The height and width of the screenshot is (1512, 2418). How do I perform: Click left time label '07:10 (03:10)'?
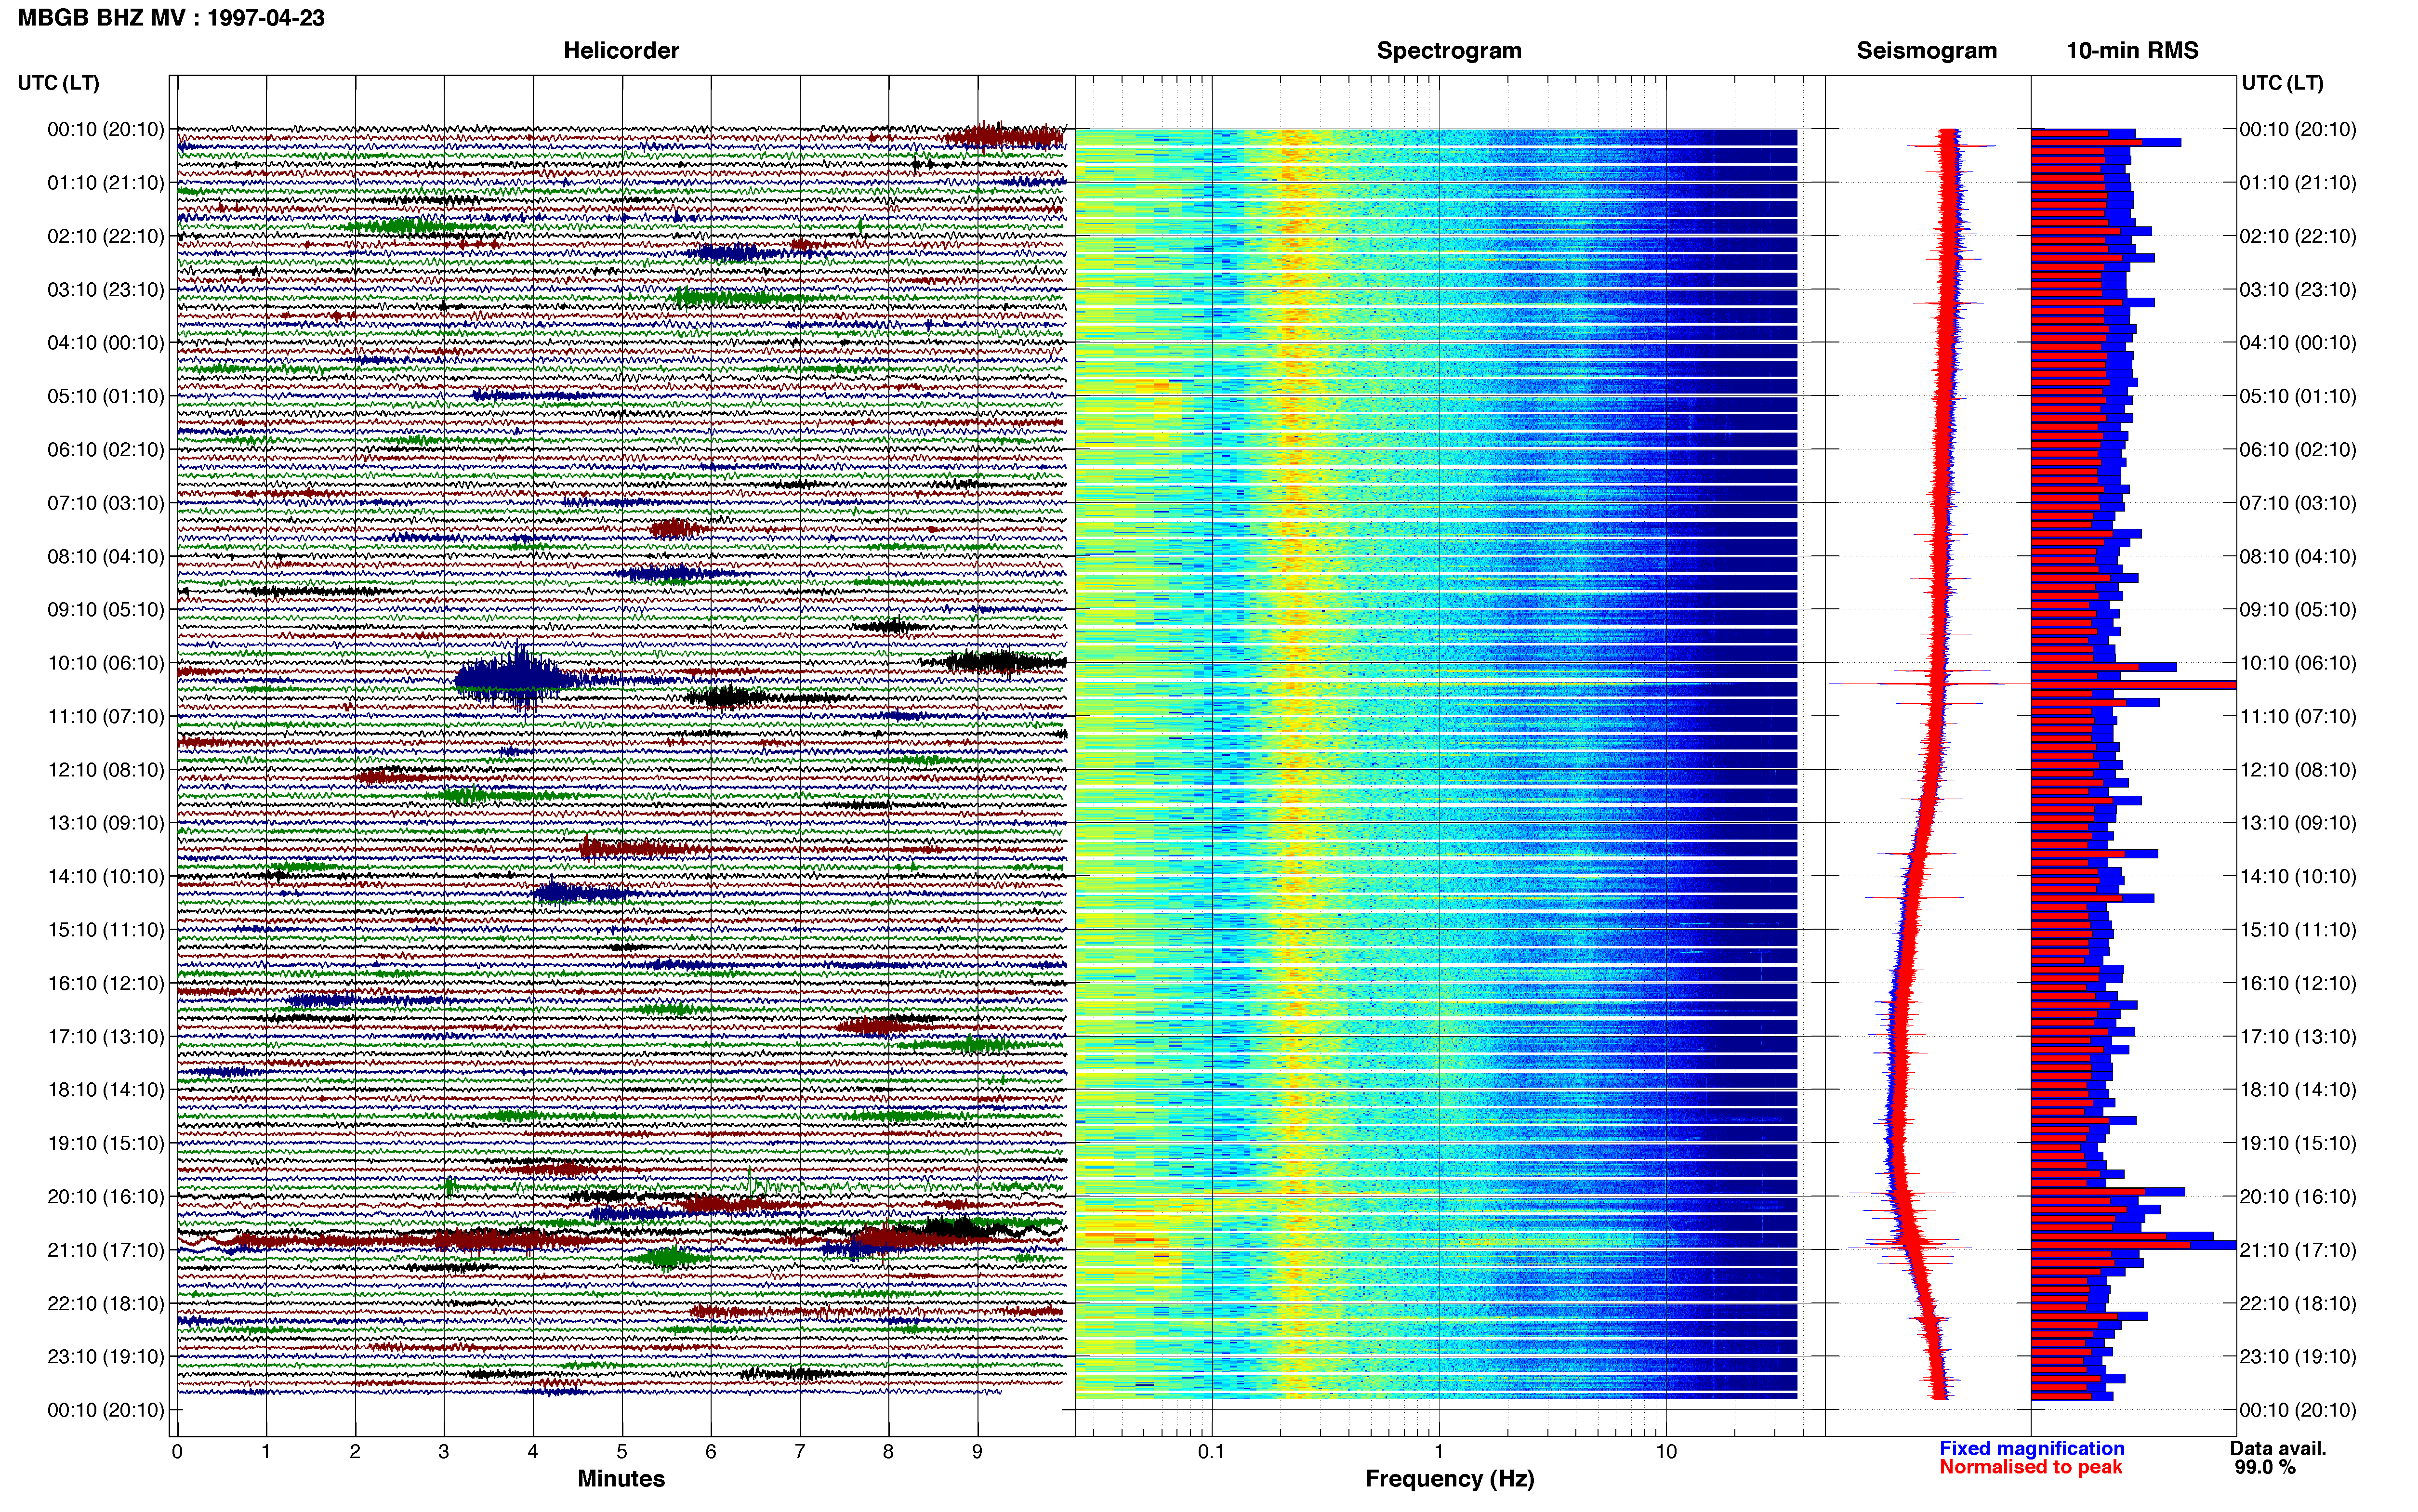106,503
